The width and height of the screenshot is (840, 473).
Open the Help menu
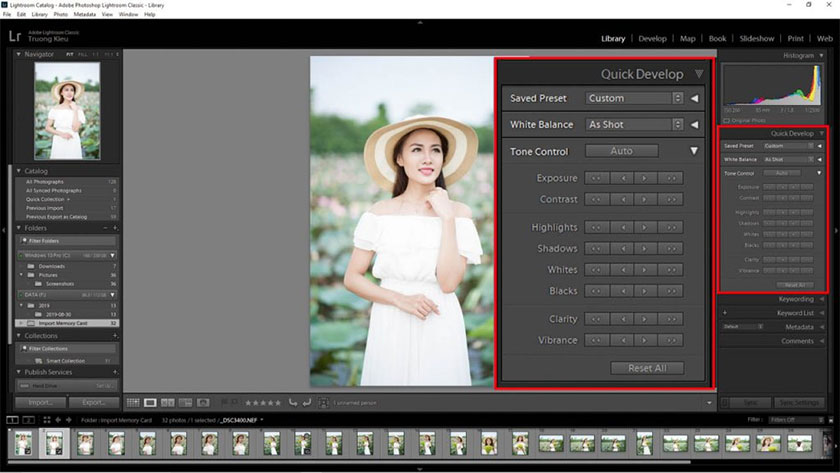(x=149, y=14)
